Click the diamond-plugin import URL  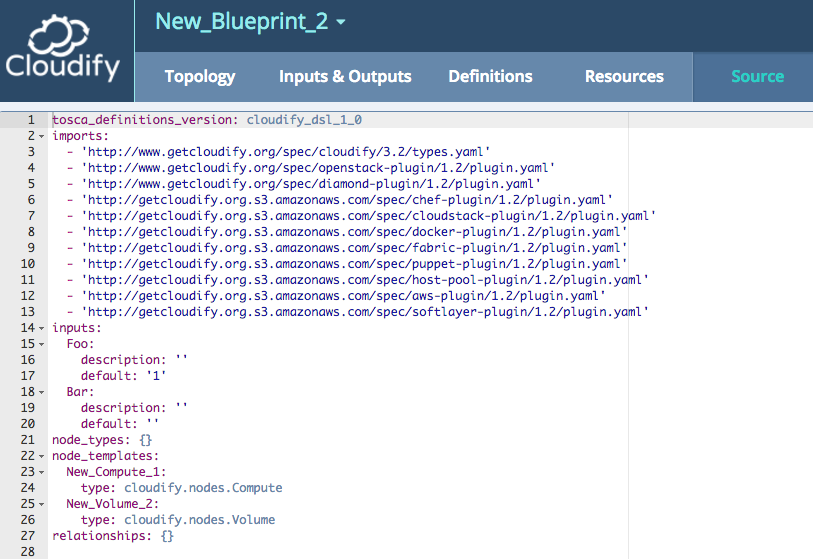click(311, 184)
